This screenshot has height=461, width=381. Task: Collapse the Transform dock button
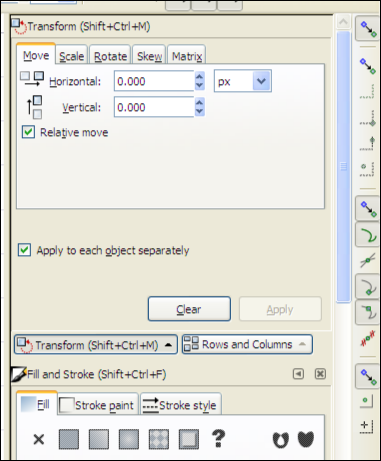tap(96, 345)
